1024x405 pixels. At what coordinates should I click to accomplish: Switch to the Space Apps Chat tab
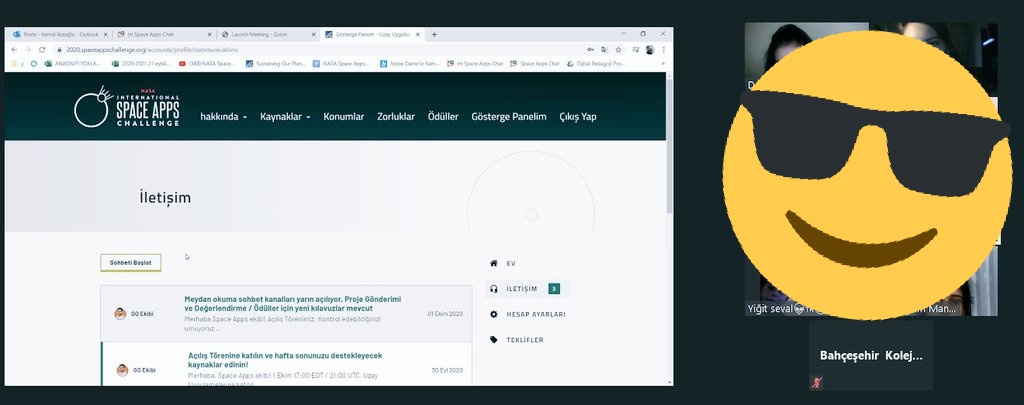point(163,35)
